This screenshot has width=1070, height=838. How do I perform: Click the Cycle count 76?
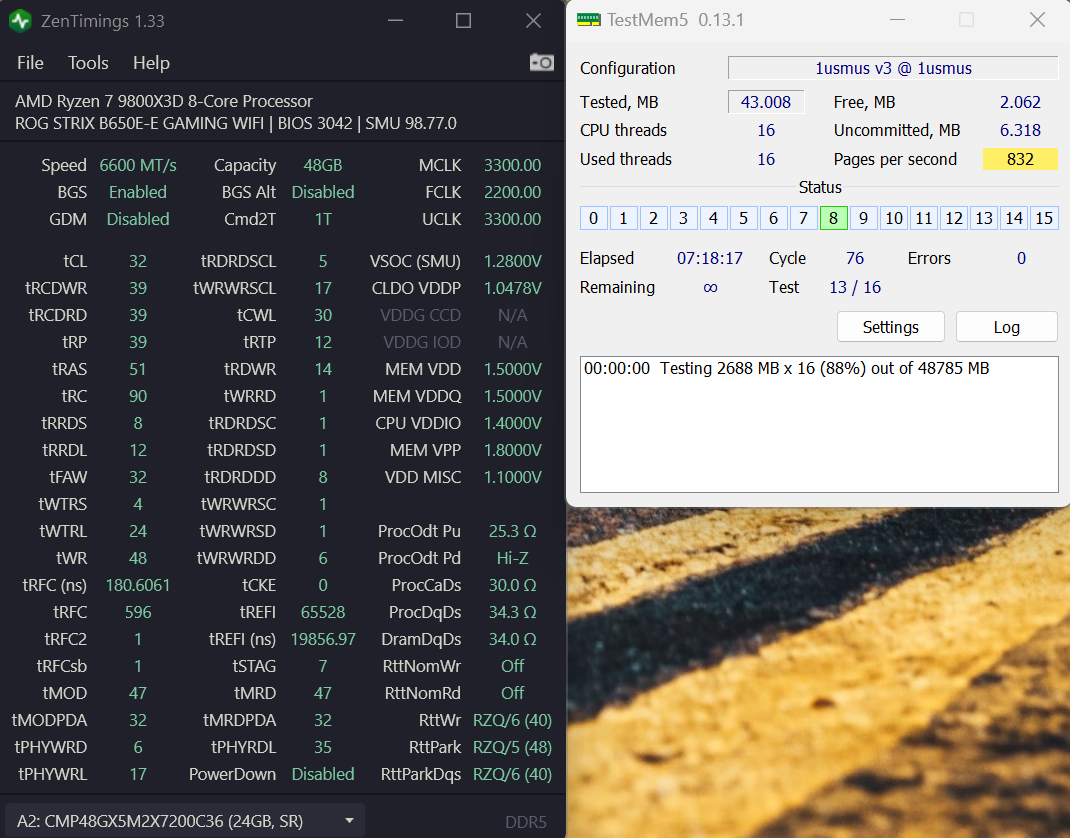click(855, 258)
